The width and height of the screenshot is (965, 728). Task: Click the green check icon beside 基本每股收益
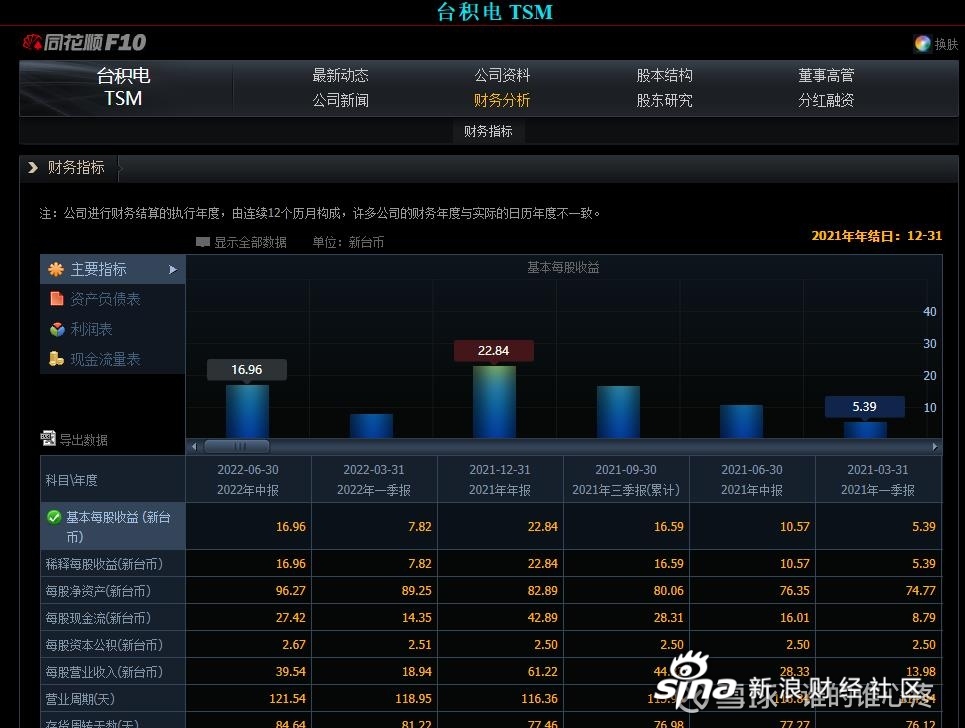point(54,517)
